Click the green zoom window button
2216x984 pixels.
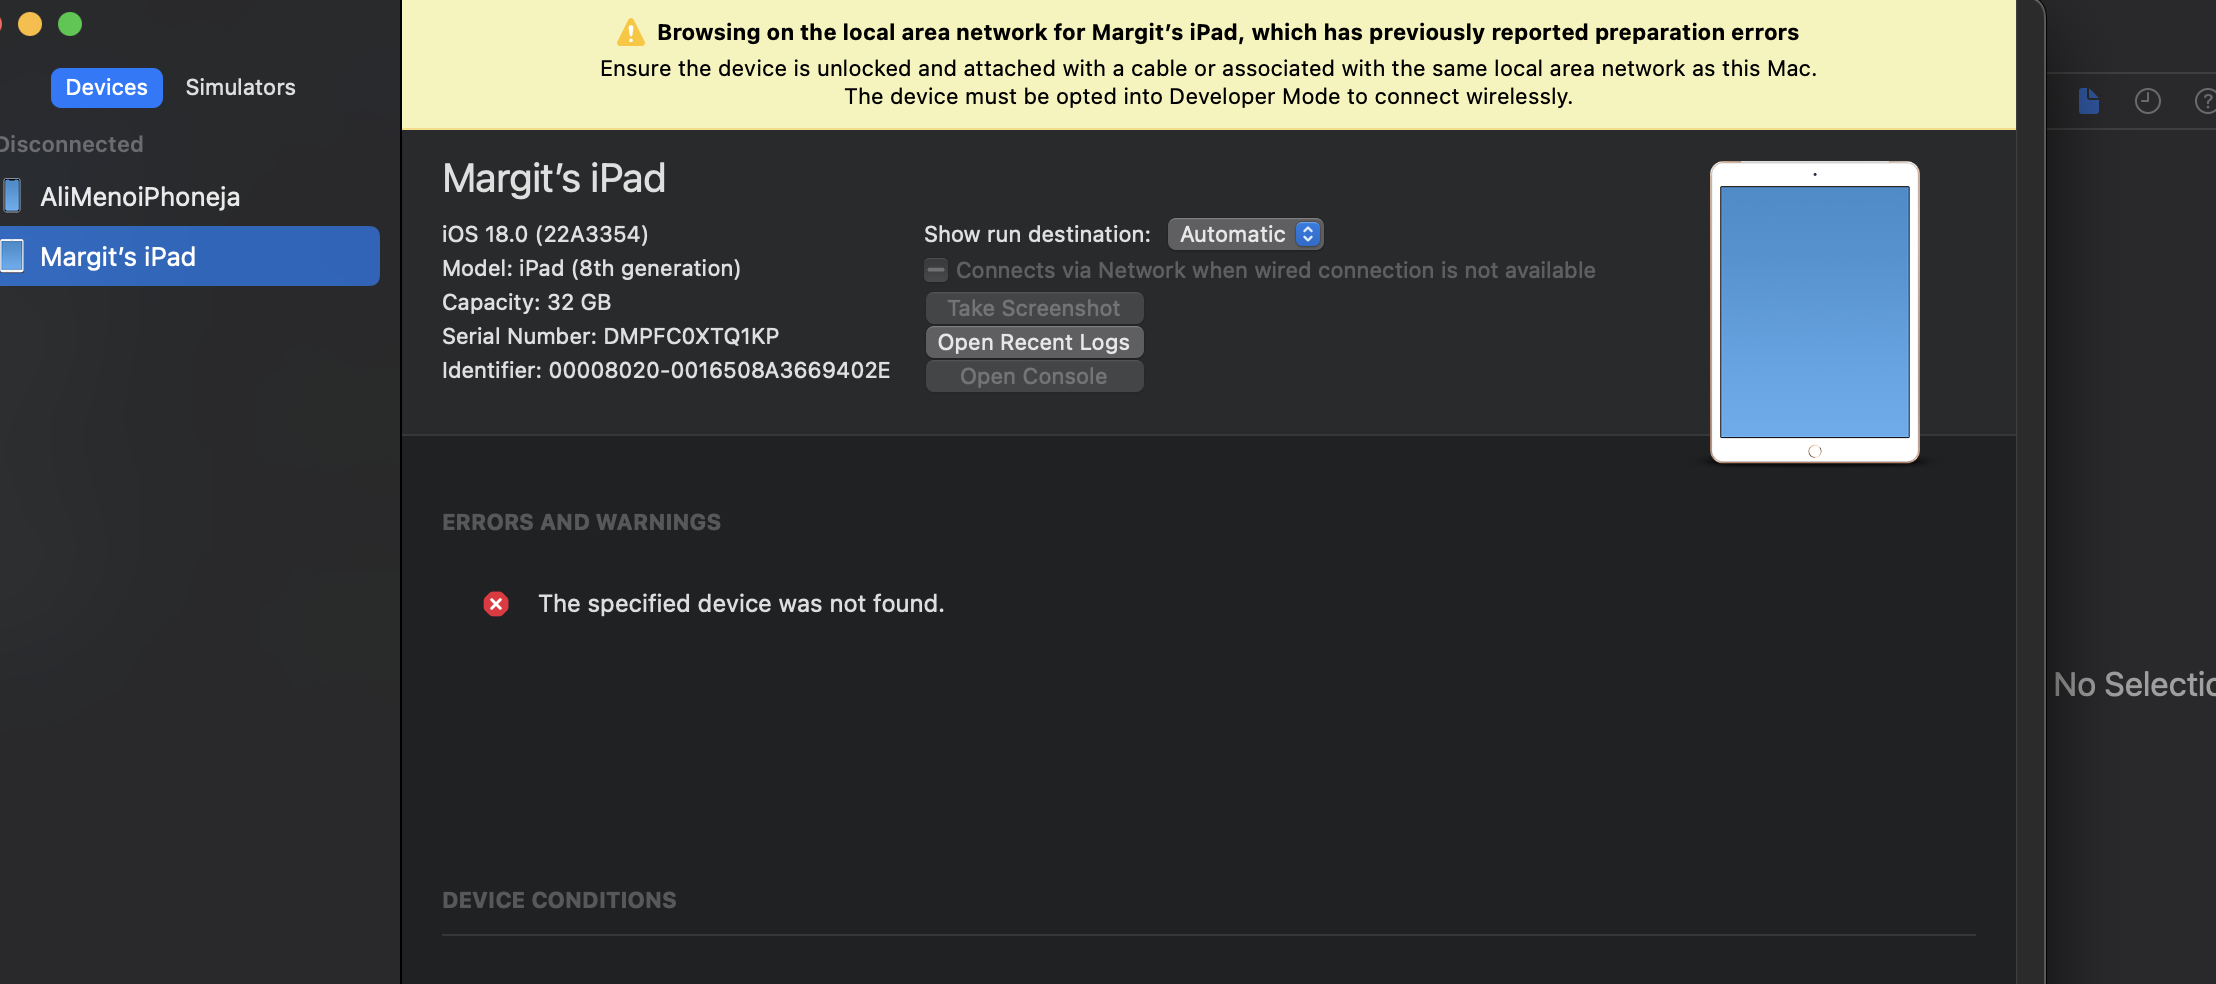click(70, 24)
